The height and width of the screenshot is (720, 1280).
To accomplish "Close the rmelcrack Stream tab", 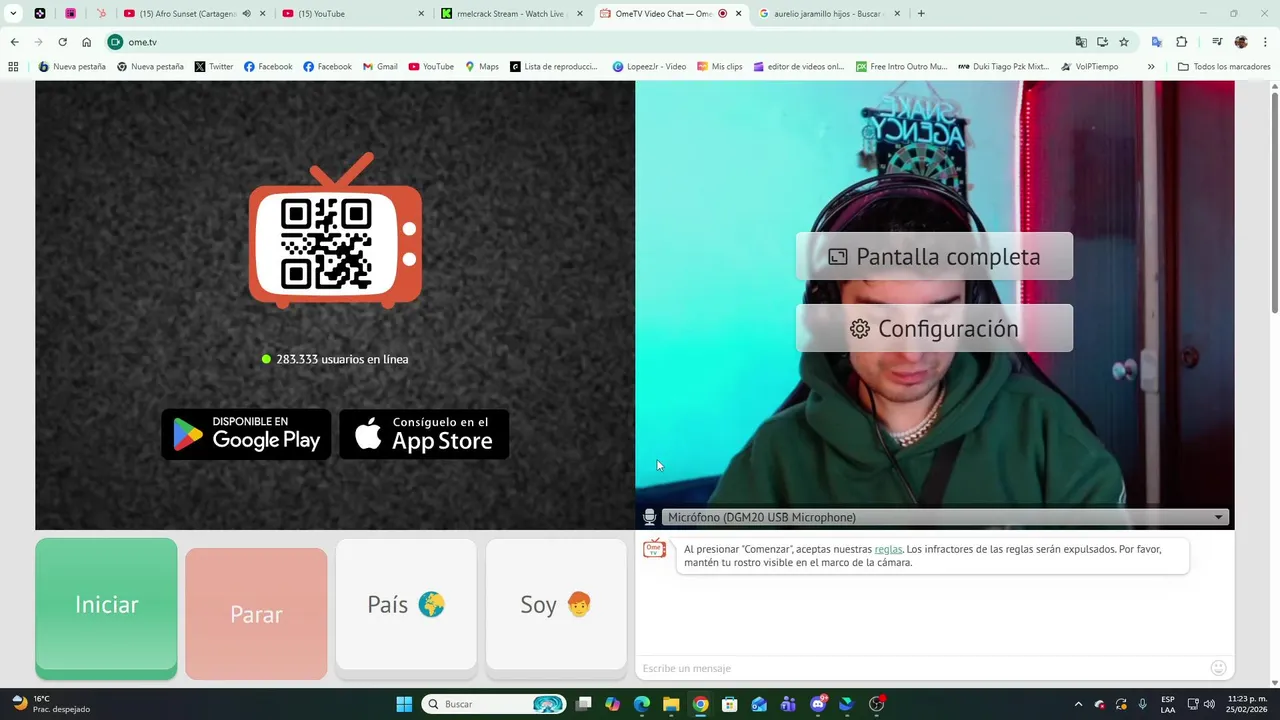I will point(580,14).
